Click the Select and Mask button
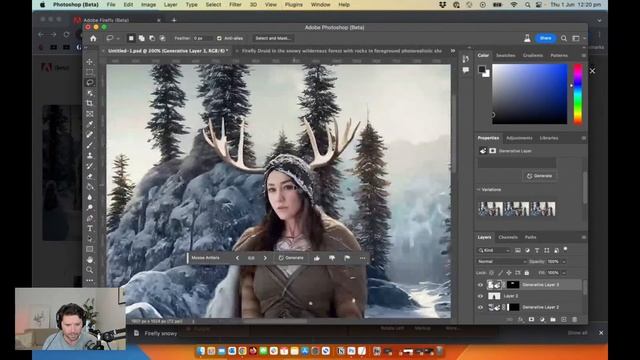The width and height of the screenshot is (640, 360). 273,38
